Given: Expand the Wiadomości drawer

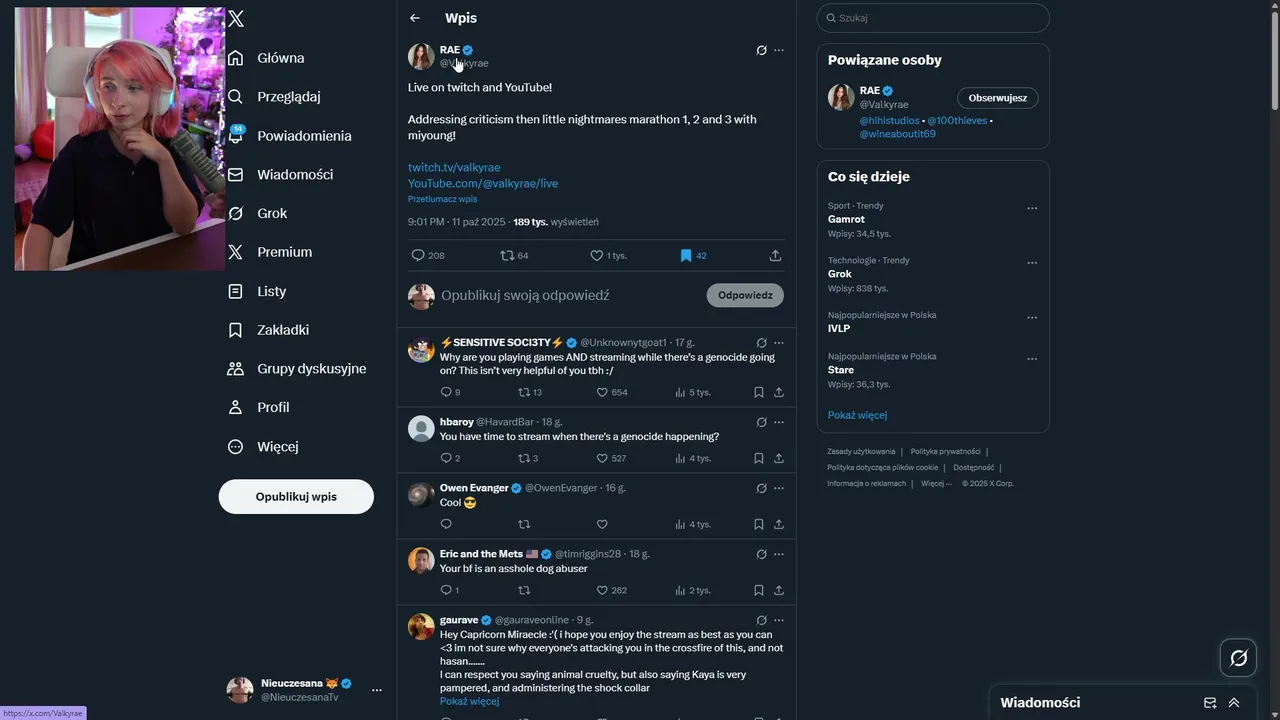Looking at the screenshot, I should pyautogui.click(x=1234, y=702).
